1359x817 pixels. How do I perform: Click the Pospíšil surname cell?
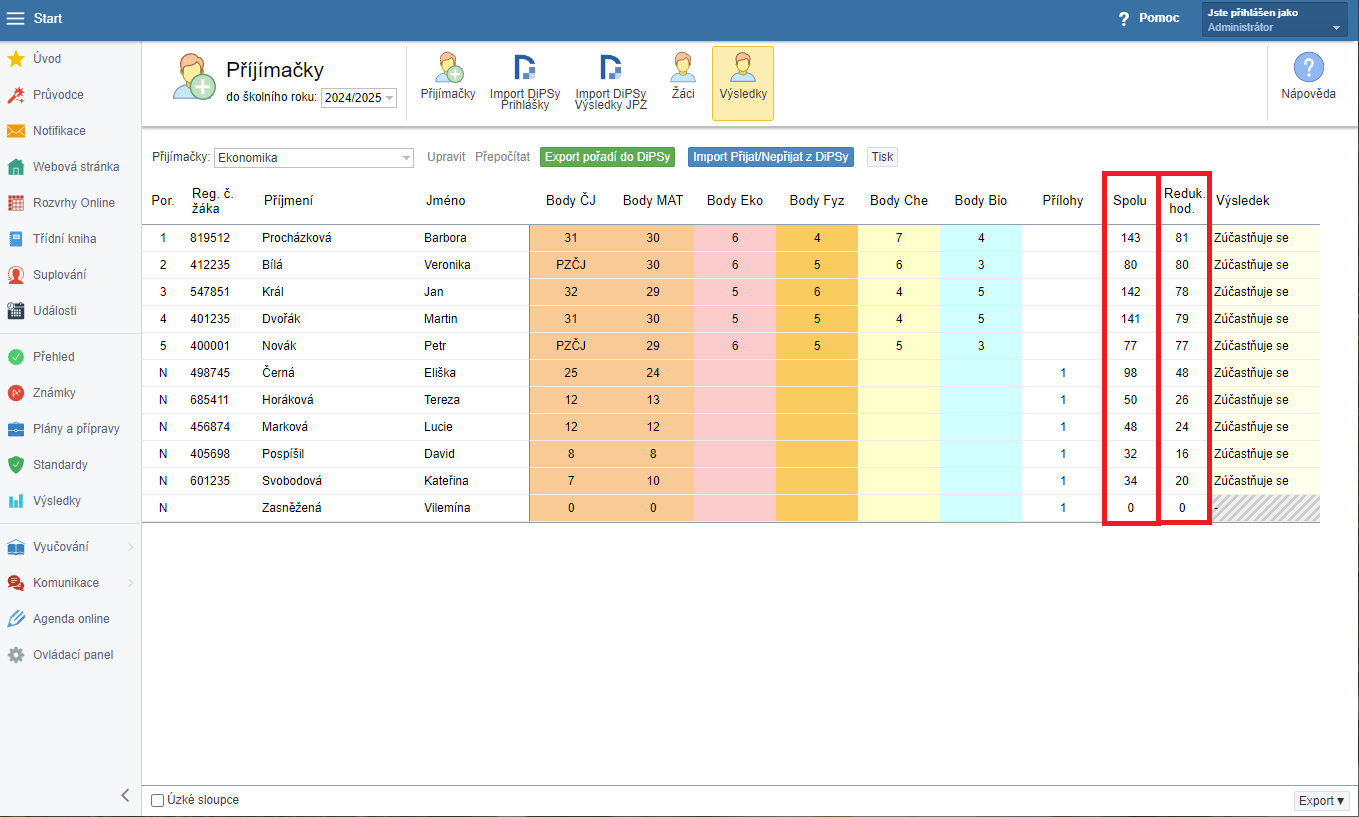284,454
